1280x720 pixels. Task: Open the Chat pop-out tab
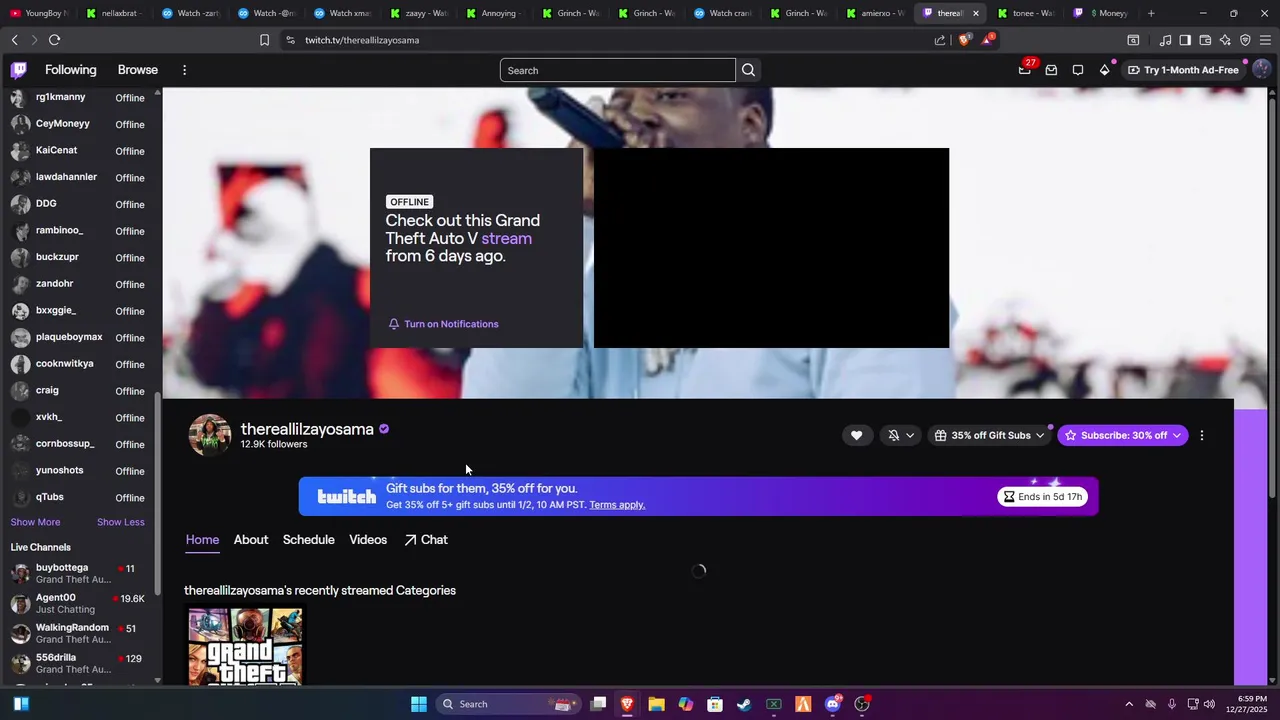pyautogui.click(x=426, y=540)
